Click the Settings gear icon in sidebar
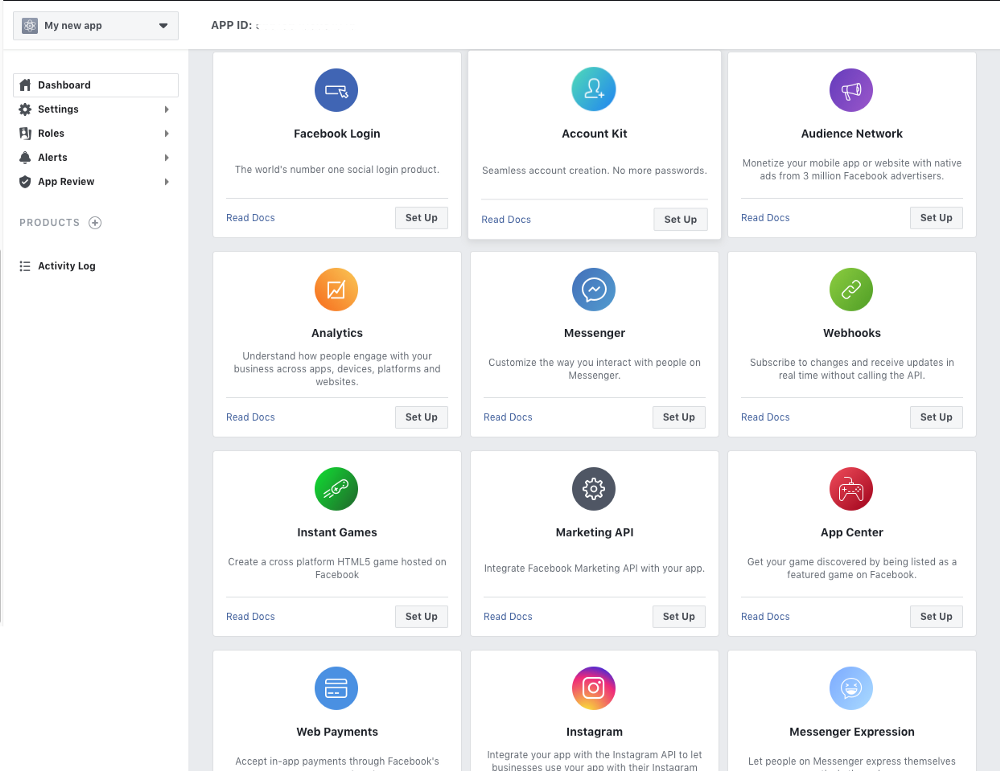1000x771 pixels. point(25,109)
